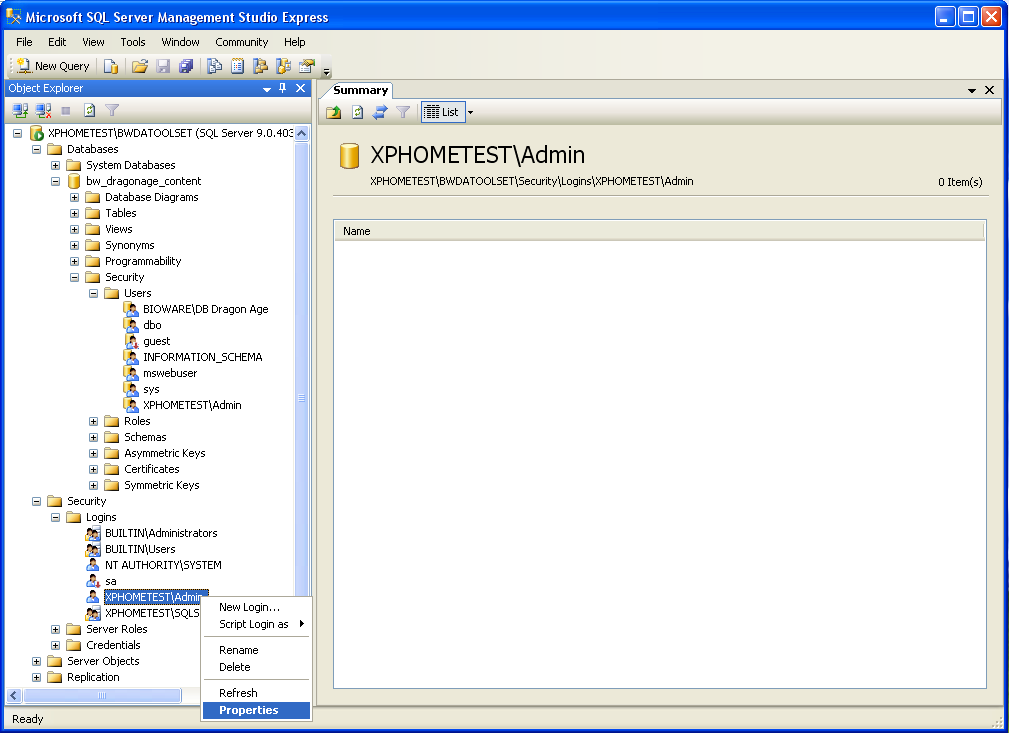1009x733 pixels.
Task: Collapse the bw_dragonage_content database node
Action: (x=56, y=181)
